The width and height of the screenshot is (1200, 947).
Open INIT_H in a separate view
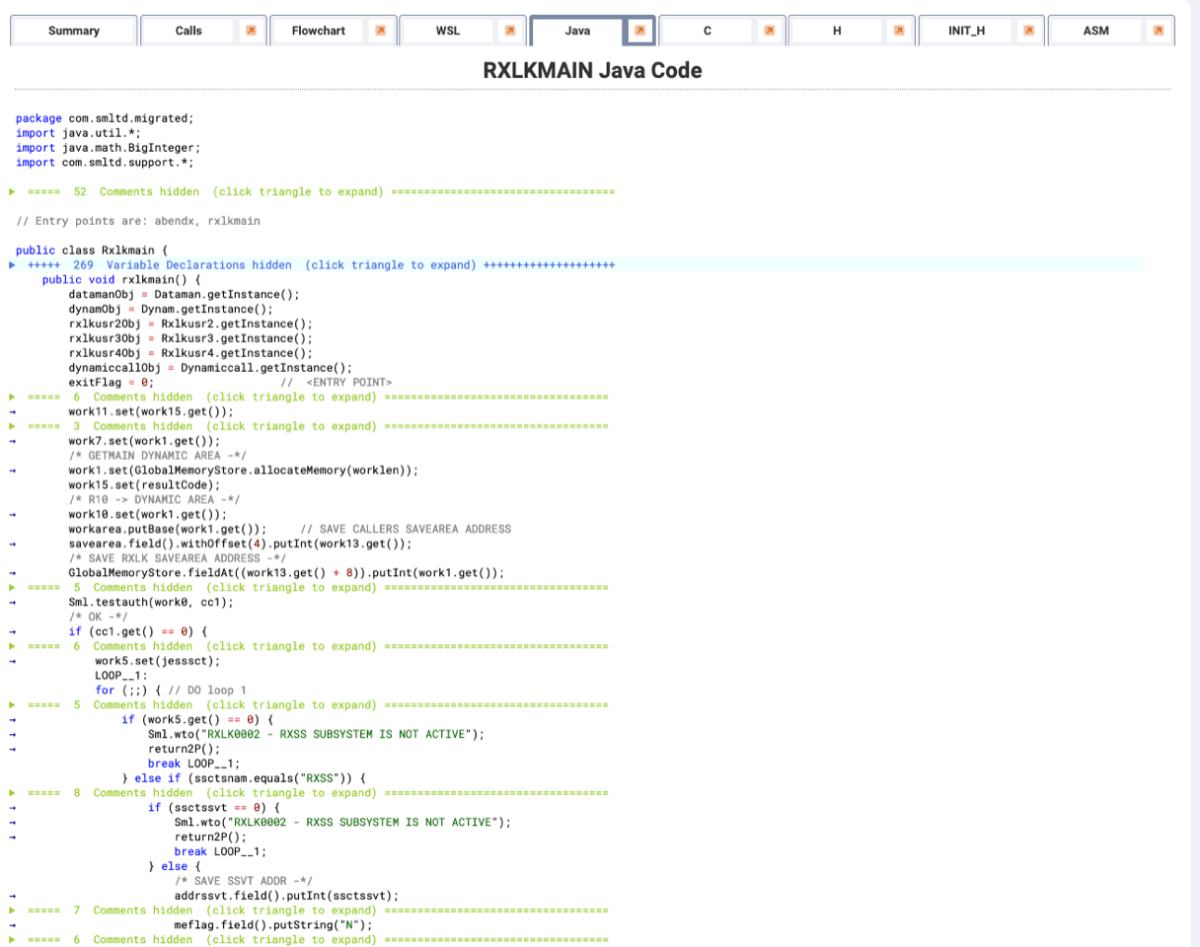[x=1028, y=31]
